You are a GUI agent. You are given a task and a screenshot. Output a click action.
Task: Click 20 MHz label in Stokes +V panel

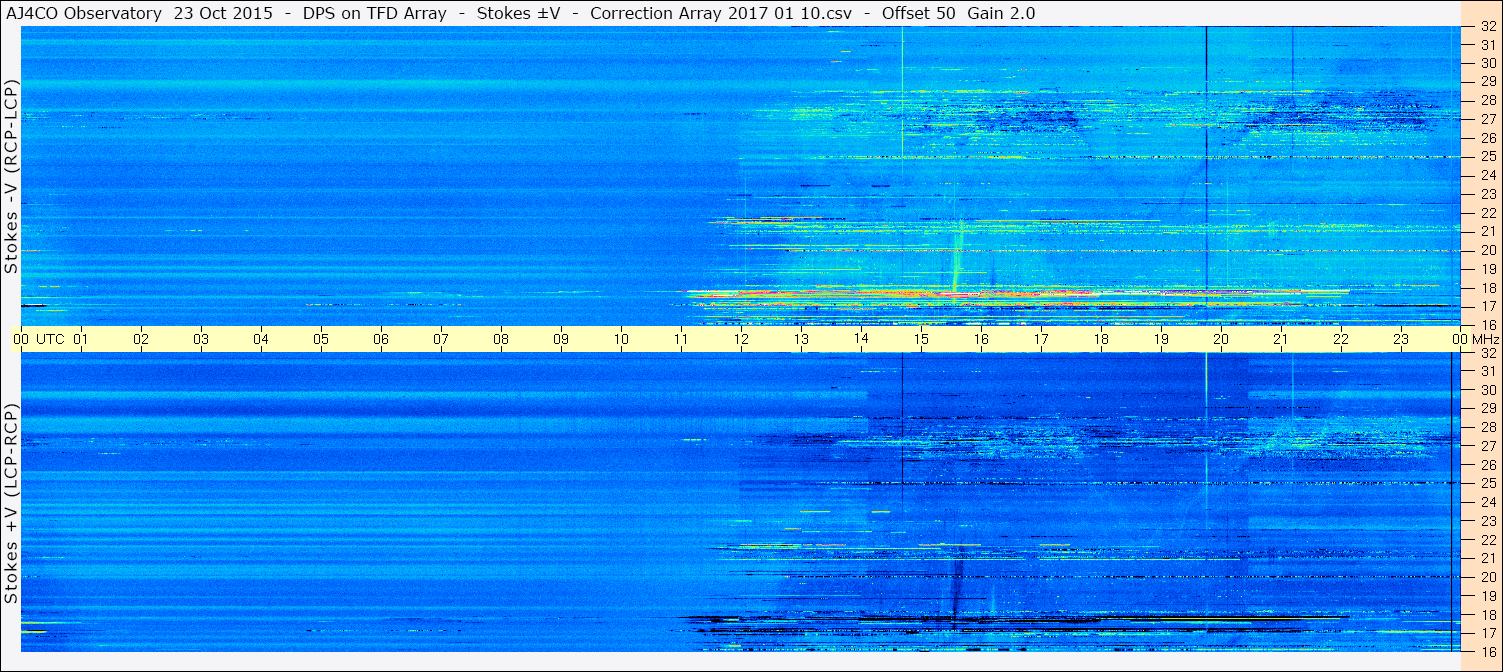tap(1488, 576)
